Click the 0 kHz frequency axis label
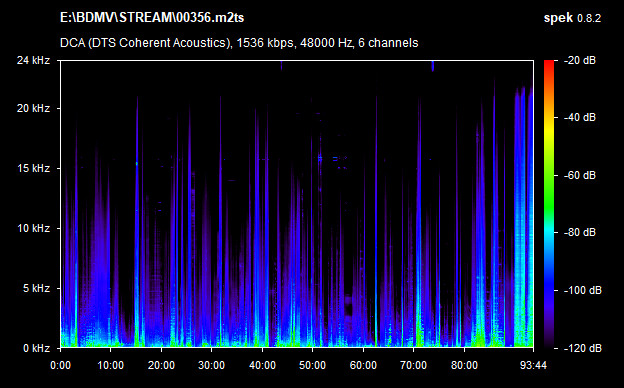Screen dimensions: 624x388 [x=36, y=348]
